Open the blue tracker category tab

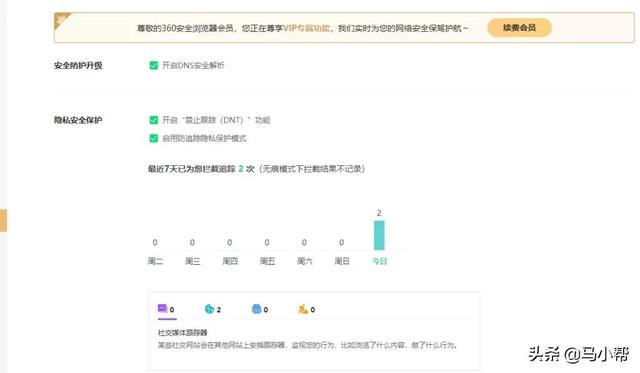(260, 309)
